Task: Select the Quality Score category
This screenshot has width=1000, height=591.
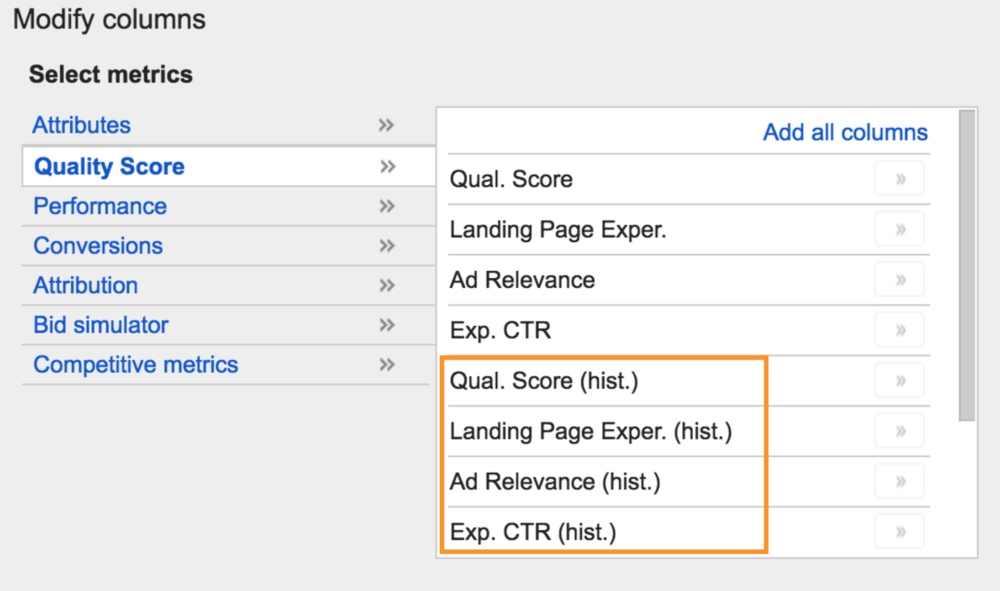Action: pos(107,166)
